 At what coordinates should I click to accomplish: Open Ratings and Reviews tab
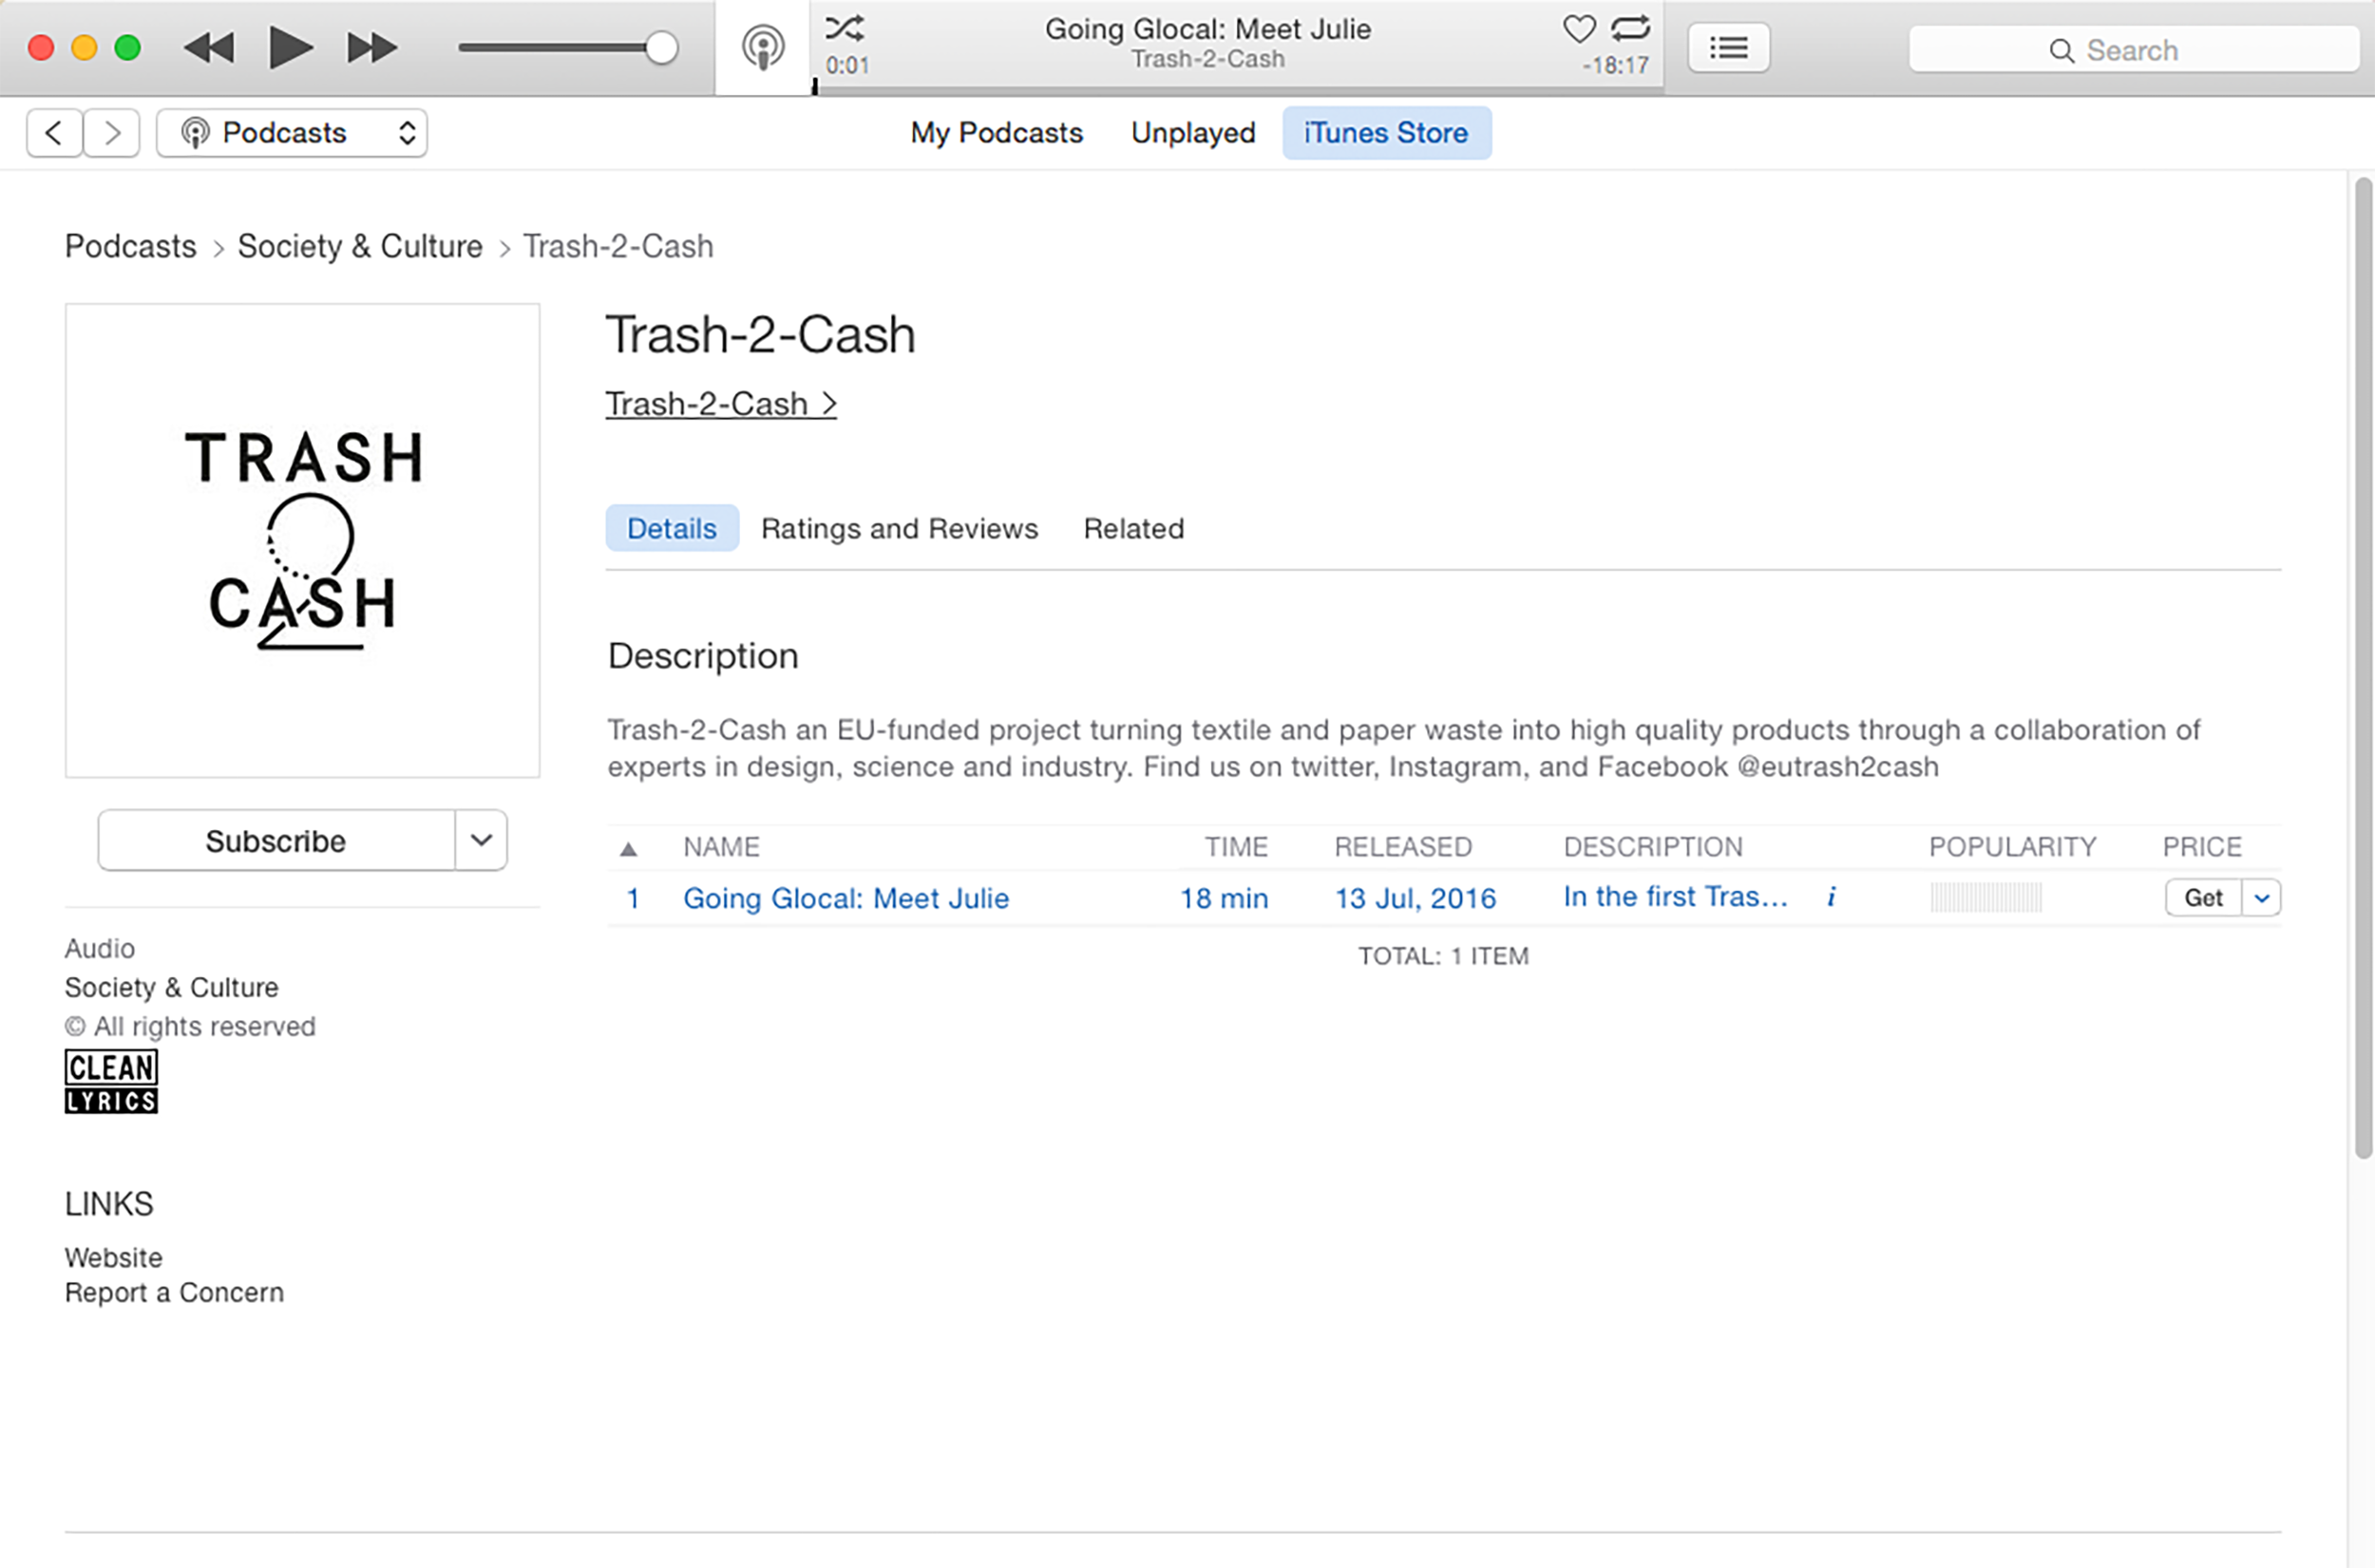(x=899, y=528)
